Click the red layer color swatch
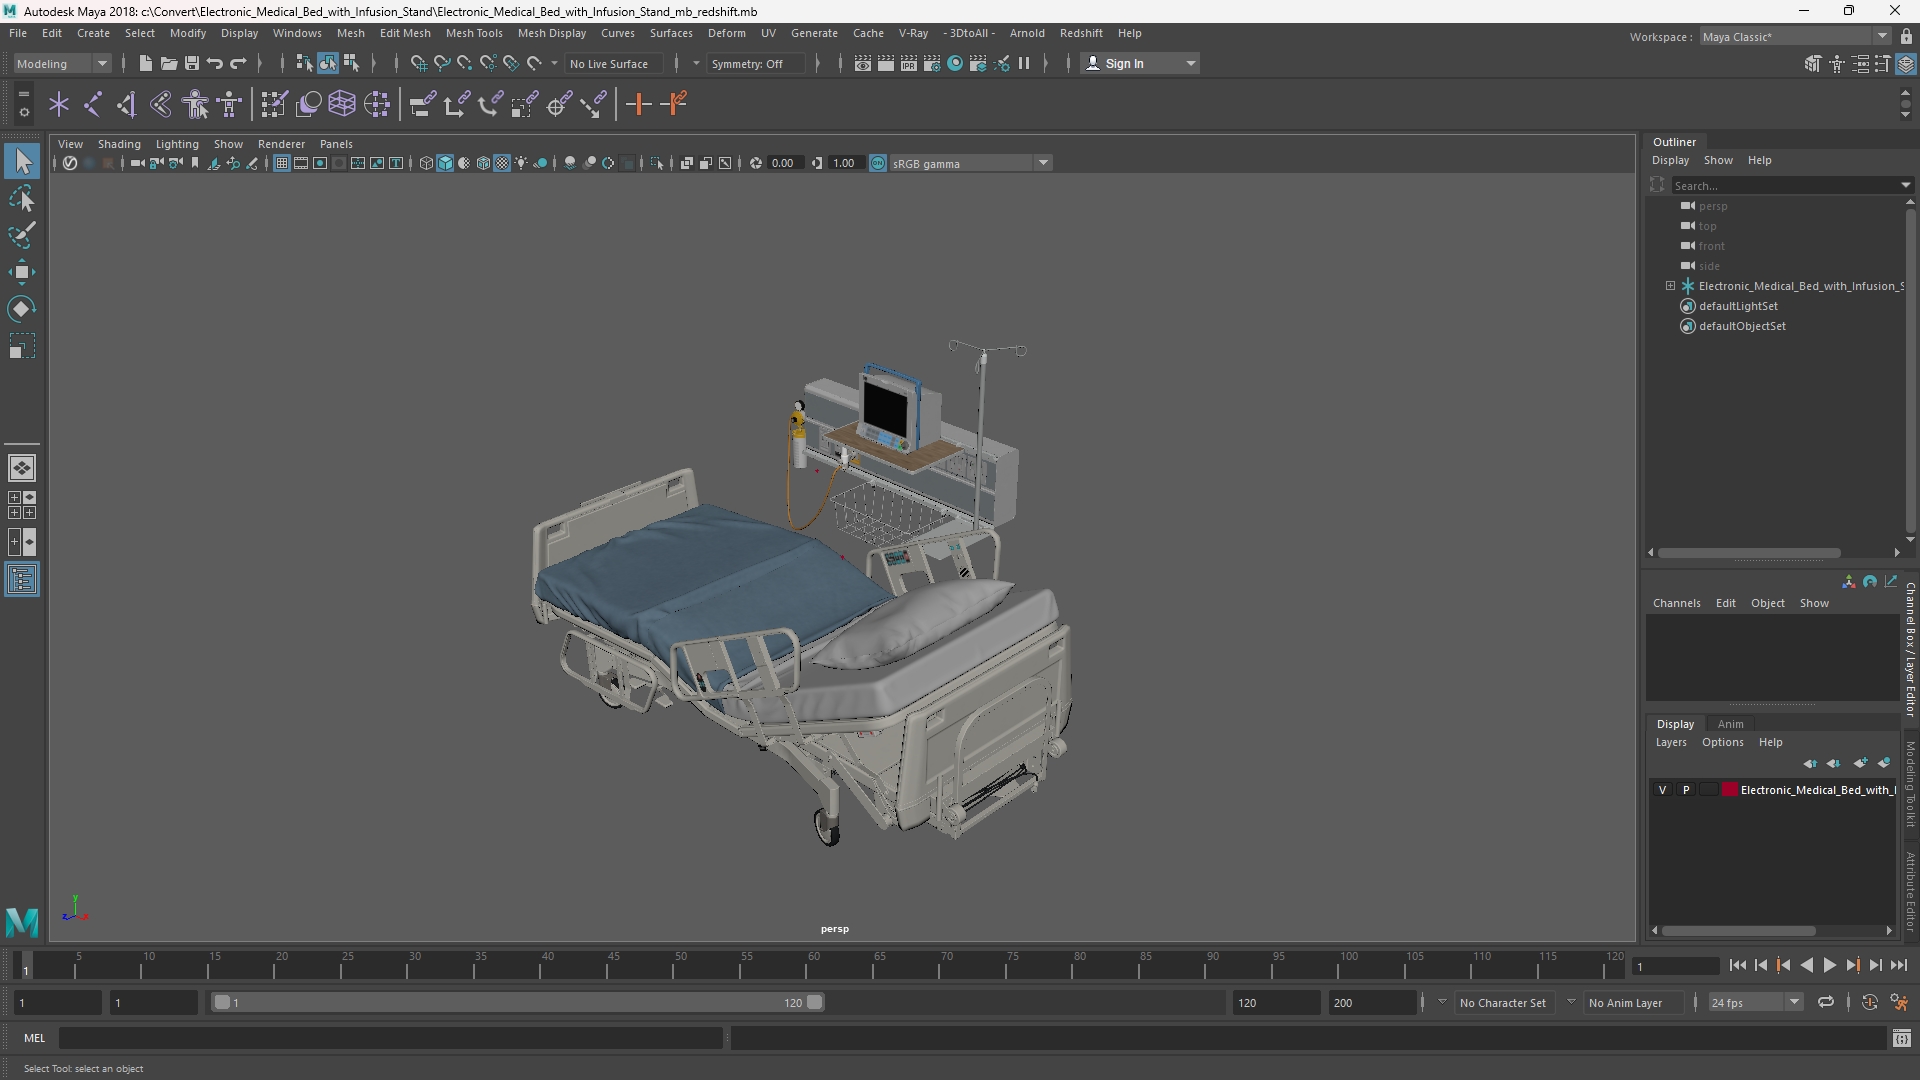Image resolution: width=1920 pixels, height=1080 pixels. 1730,790
